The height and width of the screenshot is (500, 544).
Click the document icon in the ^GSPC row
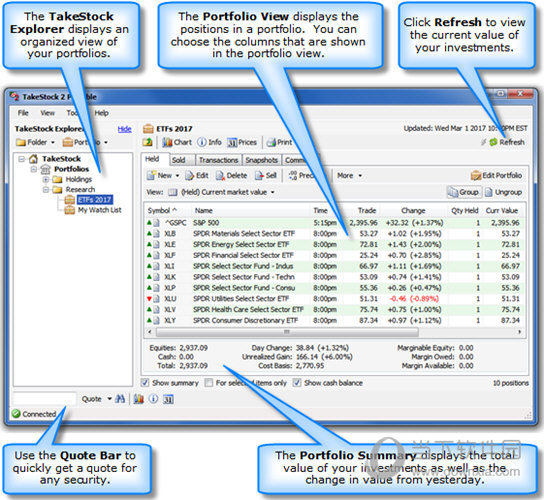coord(156,223)
